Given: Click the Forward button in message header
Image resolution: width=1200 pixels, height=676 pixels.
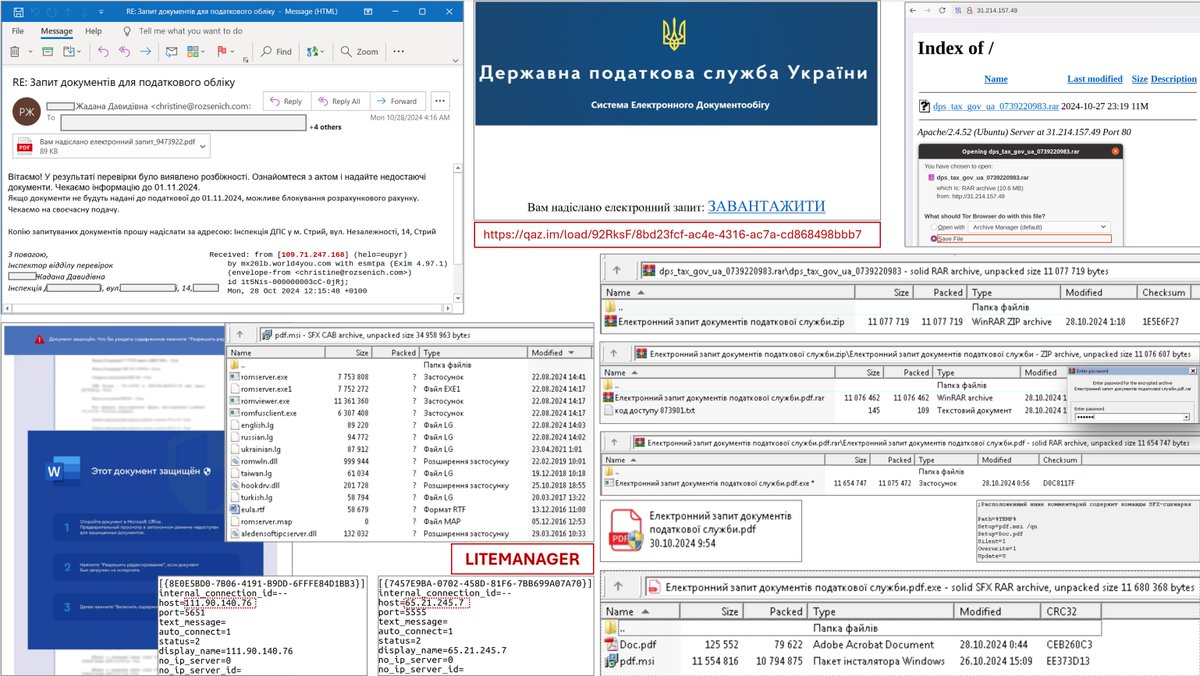Looking at the screenshot, I should [397, 101].
